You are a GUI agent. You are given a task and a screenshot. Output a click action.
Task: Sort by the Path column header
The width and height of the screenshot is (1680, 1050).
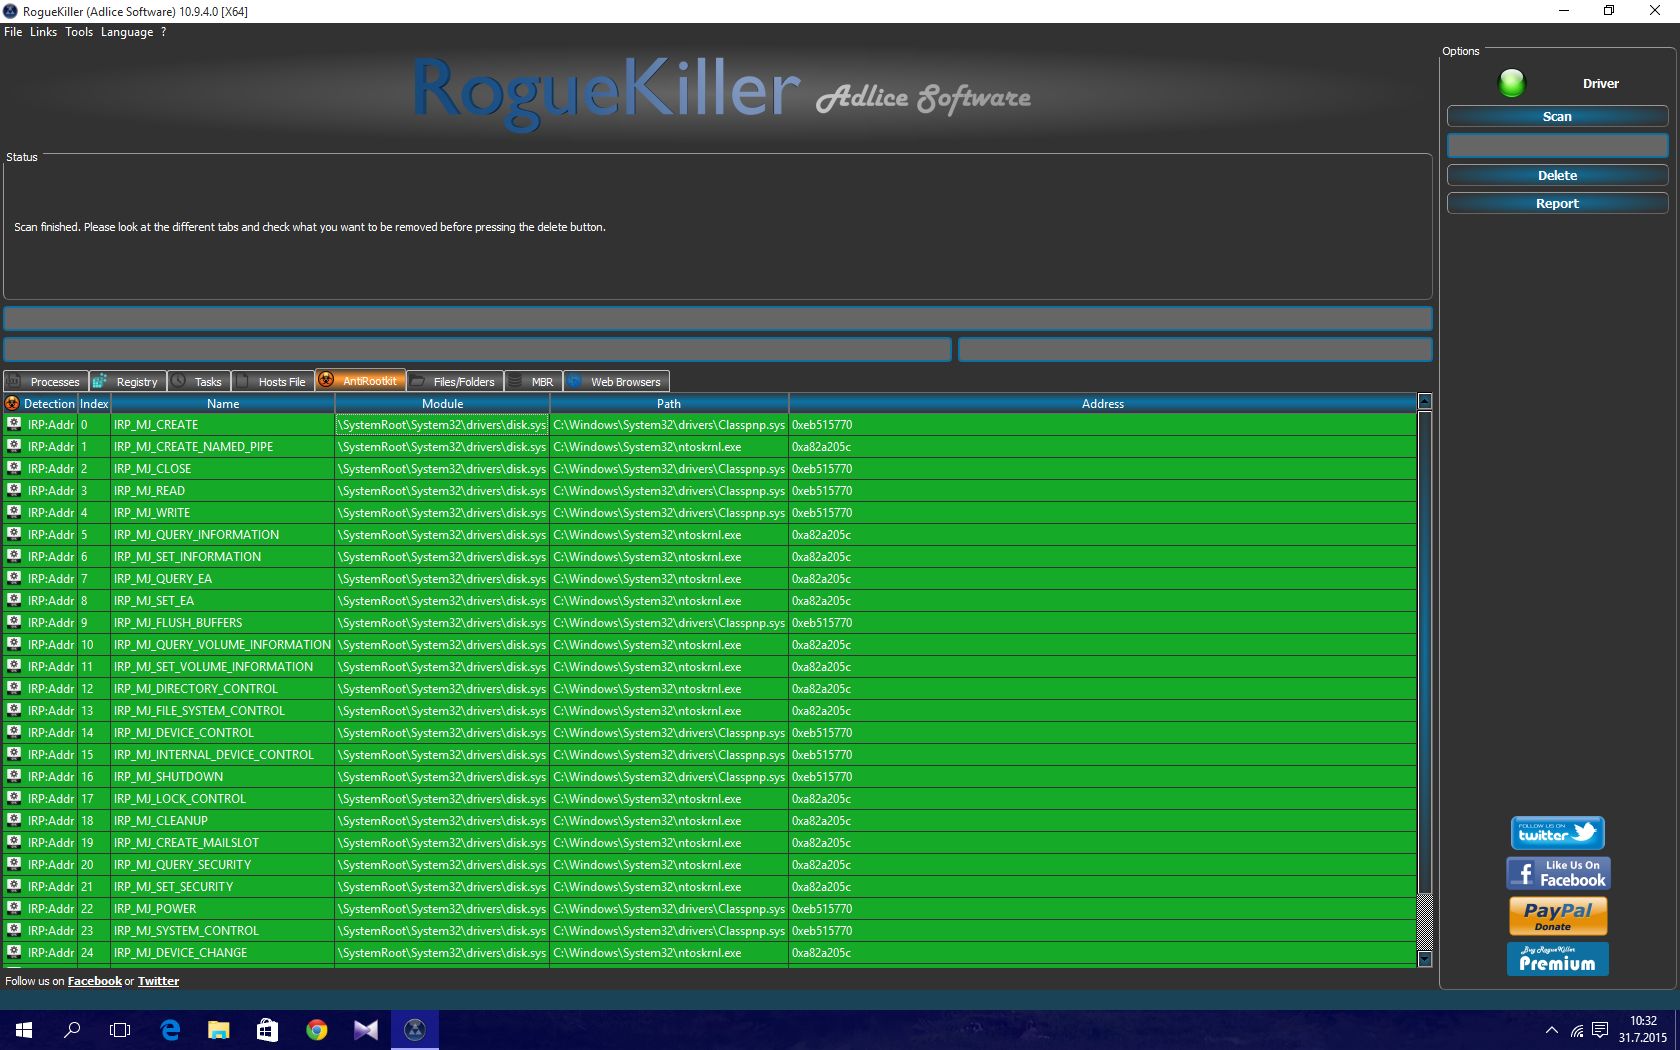pyautogui.click(x=669, y=403)
